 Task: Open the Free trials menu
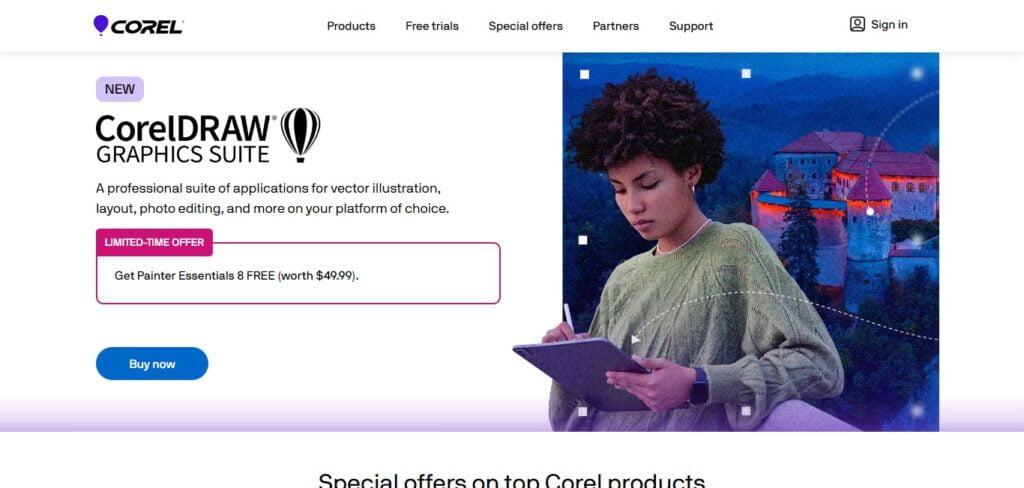point(432,26)
